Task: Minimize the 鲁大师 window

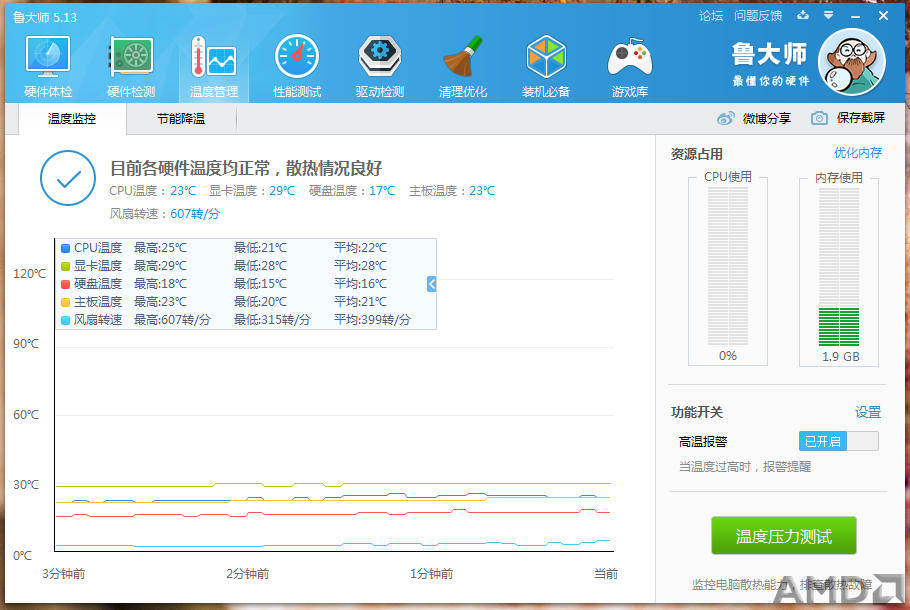Action: 855,16
